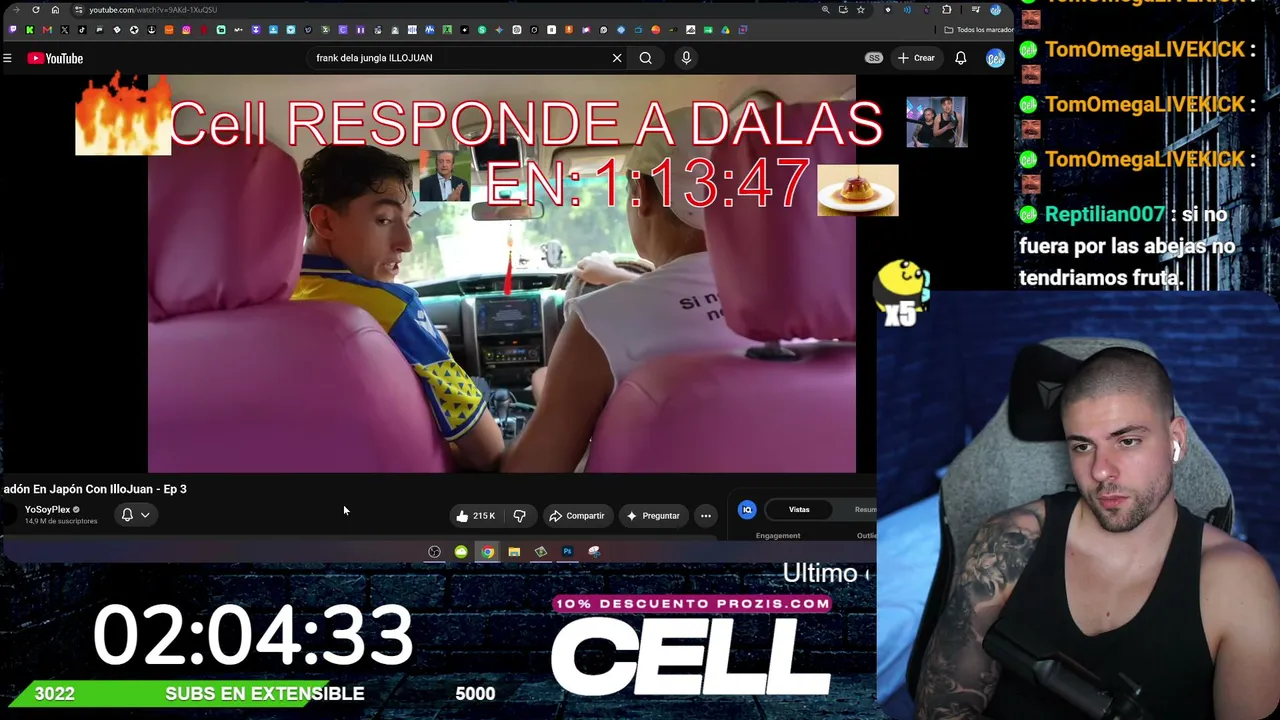This screenshot has width=1280, height=720.
Task: Click the Gmail bookmark in the bookmarks bar
Action: [x=47, y=30]
